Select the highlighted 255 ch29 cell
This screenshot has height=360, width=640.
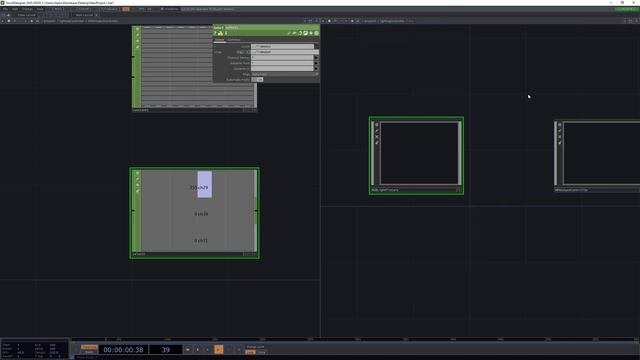click(204, 184)
